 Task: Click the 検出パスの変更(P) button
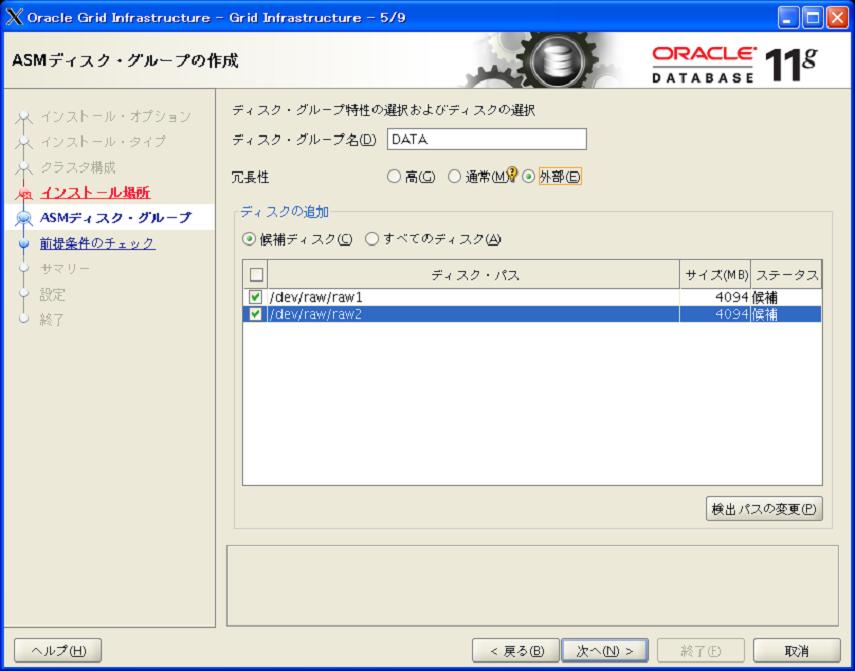pyautogui.click(x=764, y=509)
